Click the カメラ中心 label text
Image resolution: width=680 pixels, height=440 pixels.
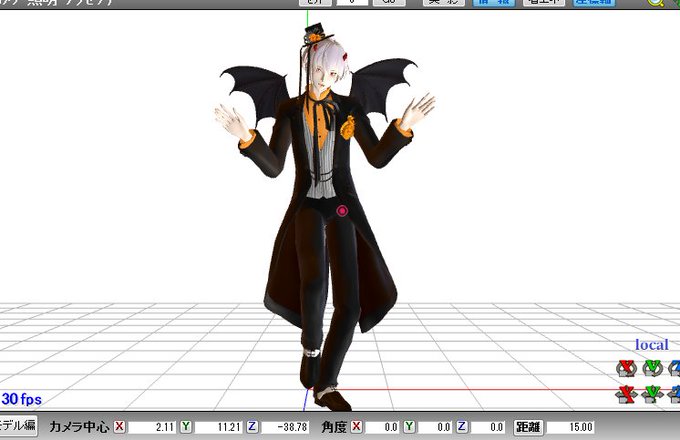click(x=79, y=427)
